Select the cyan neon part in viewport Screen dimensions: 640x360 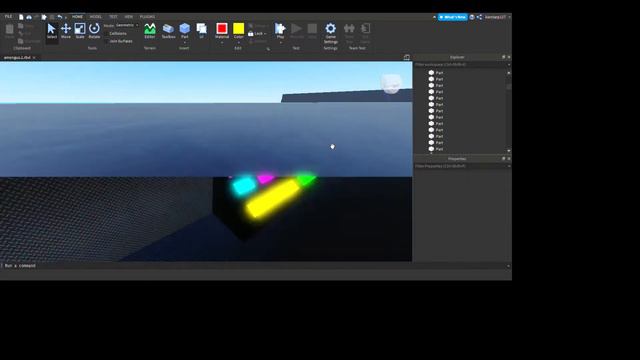click(x=244, y=185)
